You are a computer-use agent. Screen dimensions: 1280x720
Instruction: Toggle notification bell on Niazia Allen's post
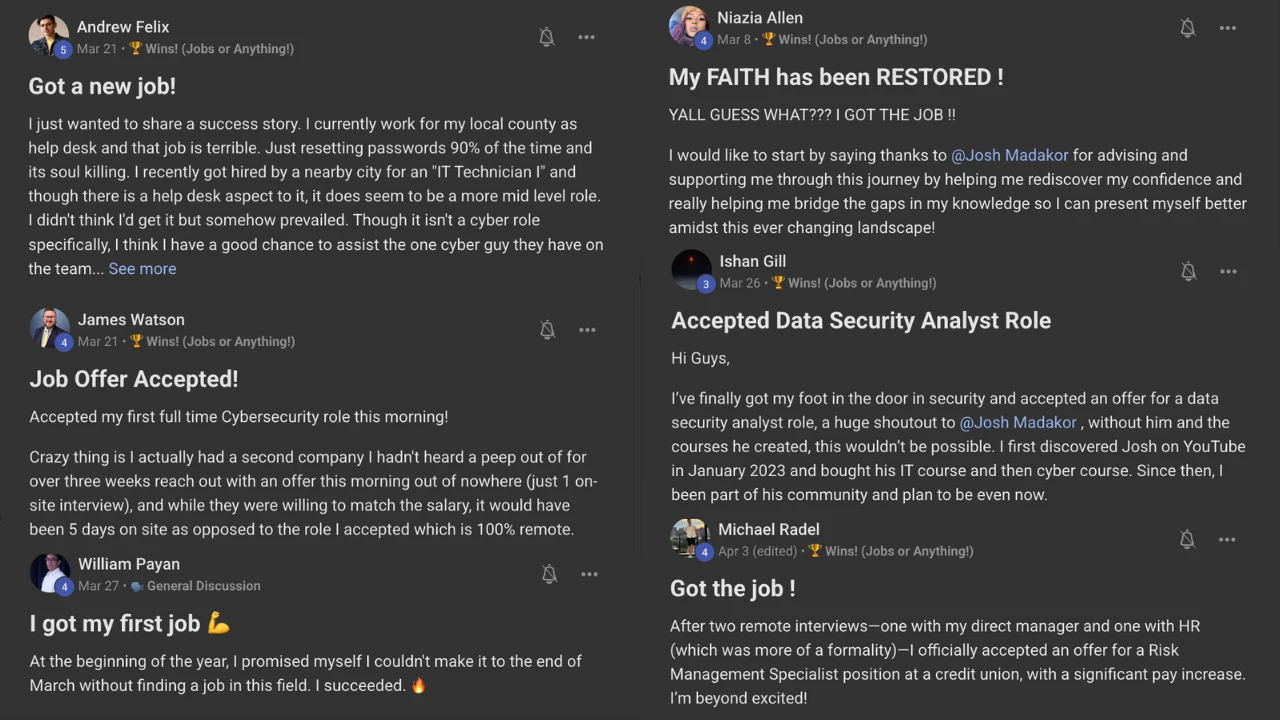click(1188, 28)
